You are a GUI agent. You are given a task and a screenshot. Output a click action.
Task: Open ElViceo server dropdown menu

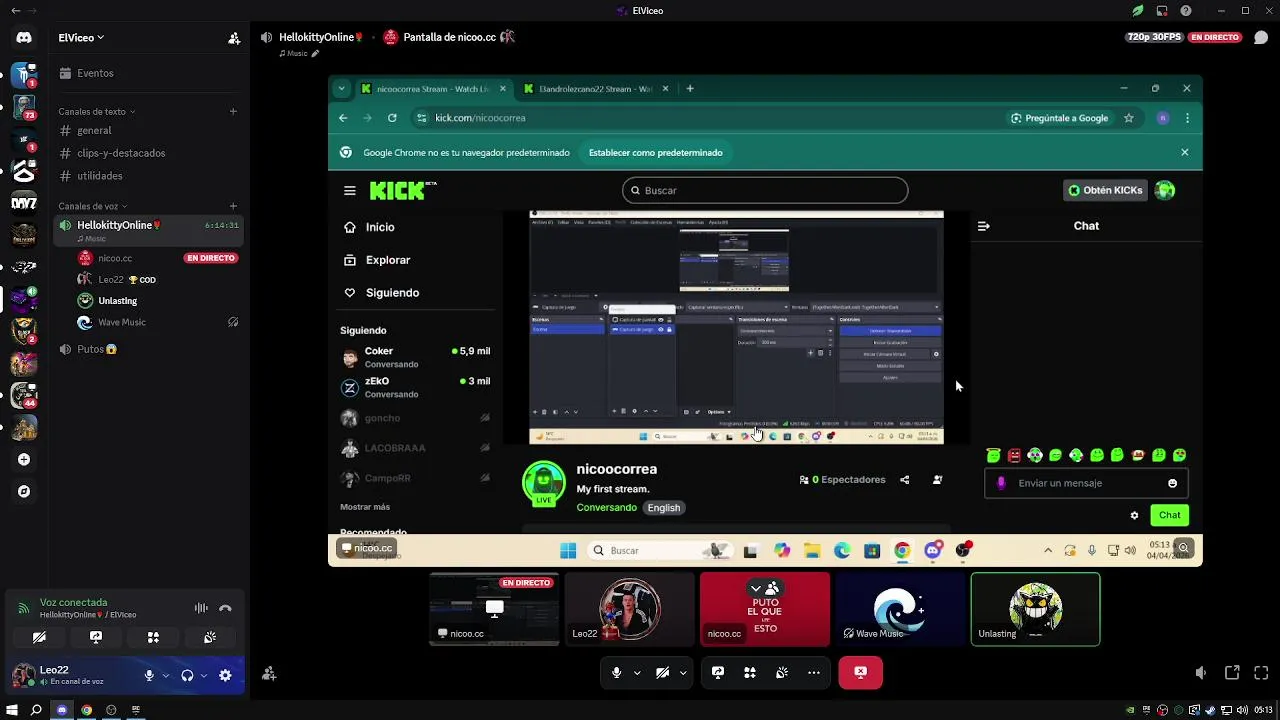click(x=81, y=38)
